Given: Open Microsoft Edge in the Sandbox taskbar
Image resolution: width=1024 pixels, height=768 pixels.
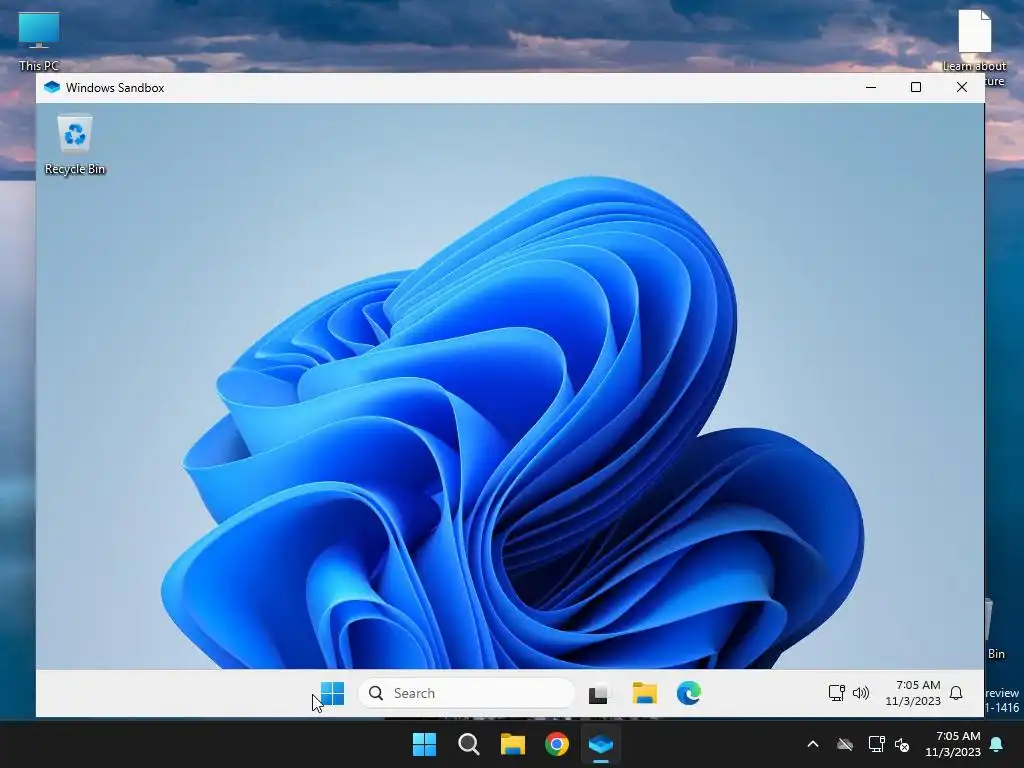Looking at the screenshot, I should (x=688, y=693).
